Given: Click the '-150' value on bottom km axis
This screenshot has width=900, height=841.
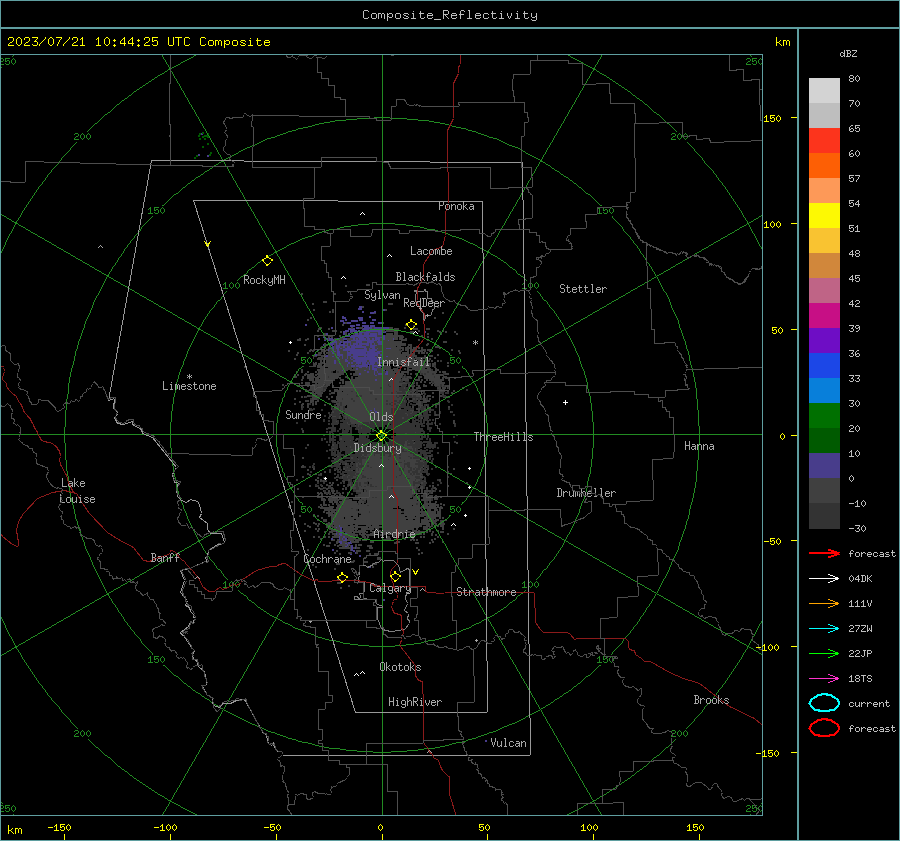Looking at the screenshot, I should 59,827.
